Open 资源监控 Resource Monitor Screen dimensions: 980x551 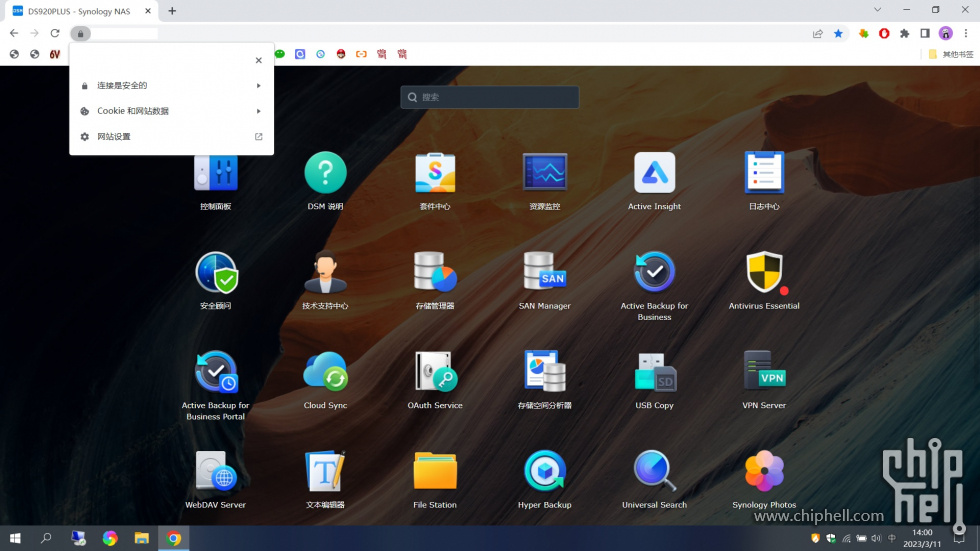544,172
